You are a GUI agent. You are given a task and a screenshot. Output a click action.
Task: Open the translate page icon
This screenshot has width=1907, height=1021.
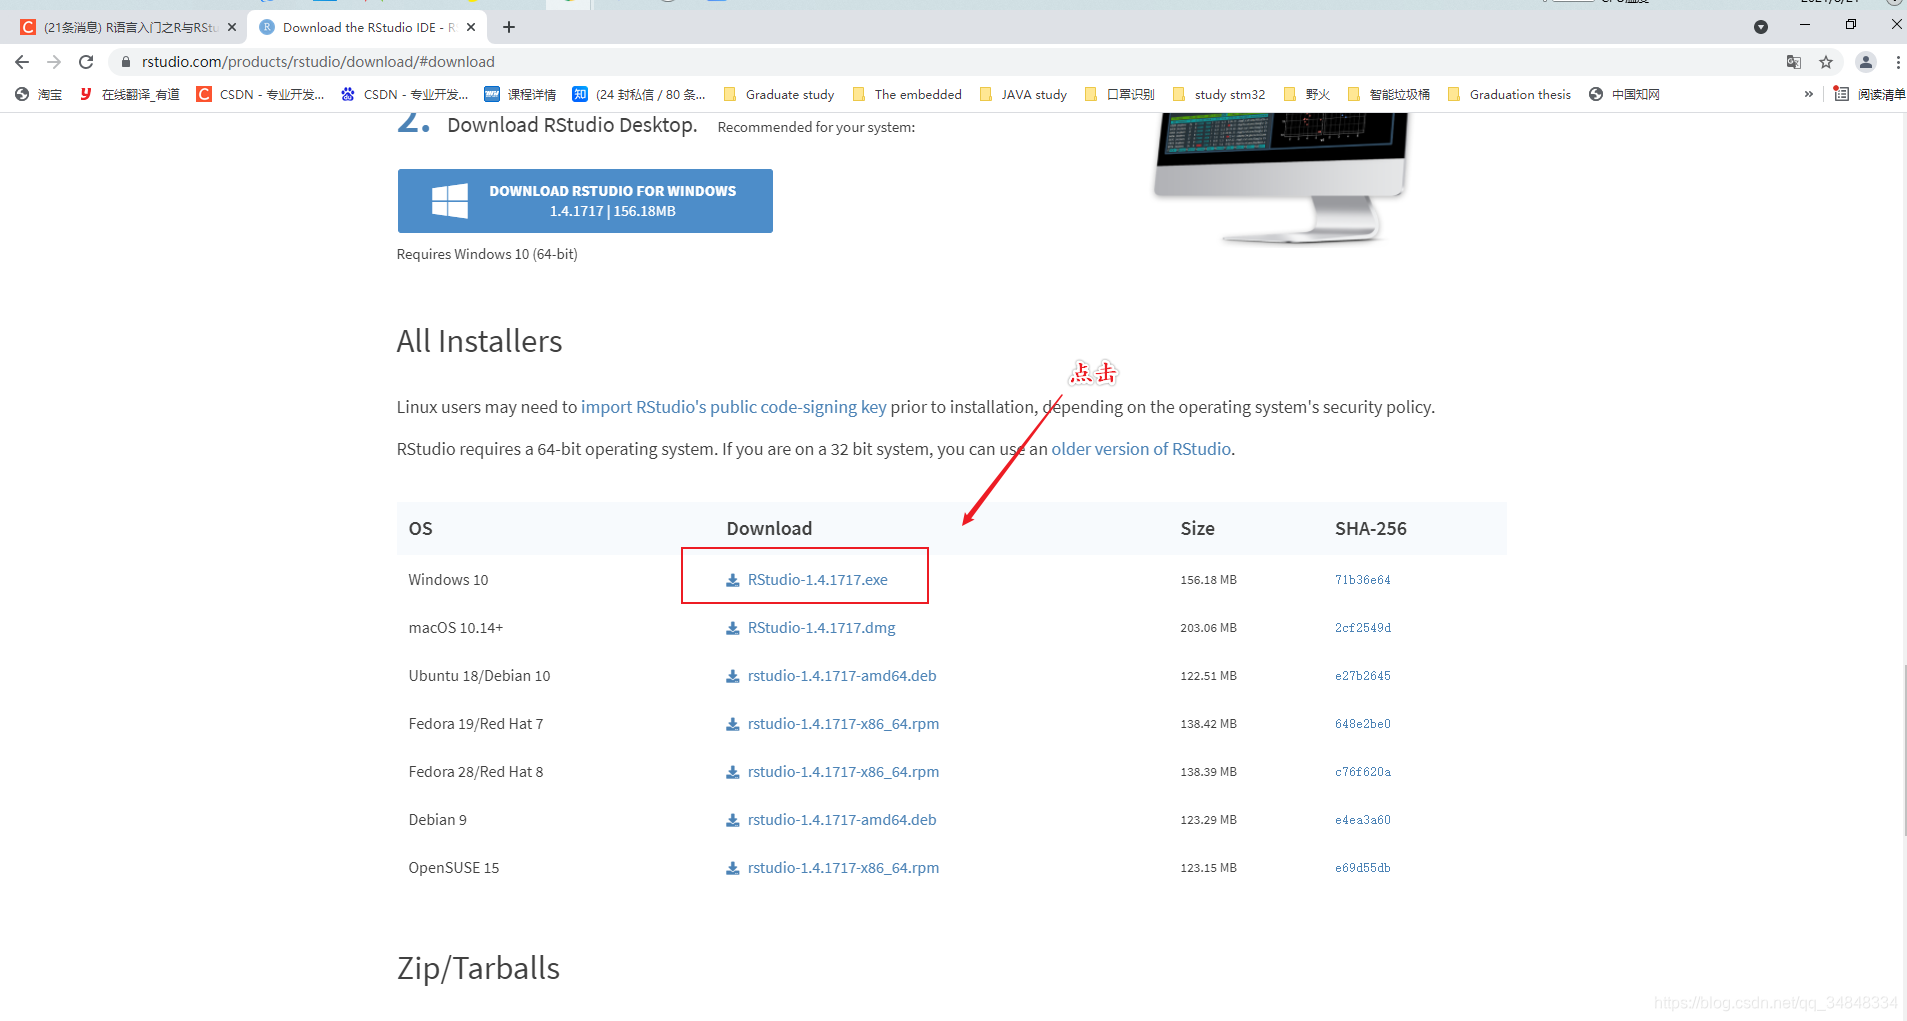click(1794, 62)
